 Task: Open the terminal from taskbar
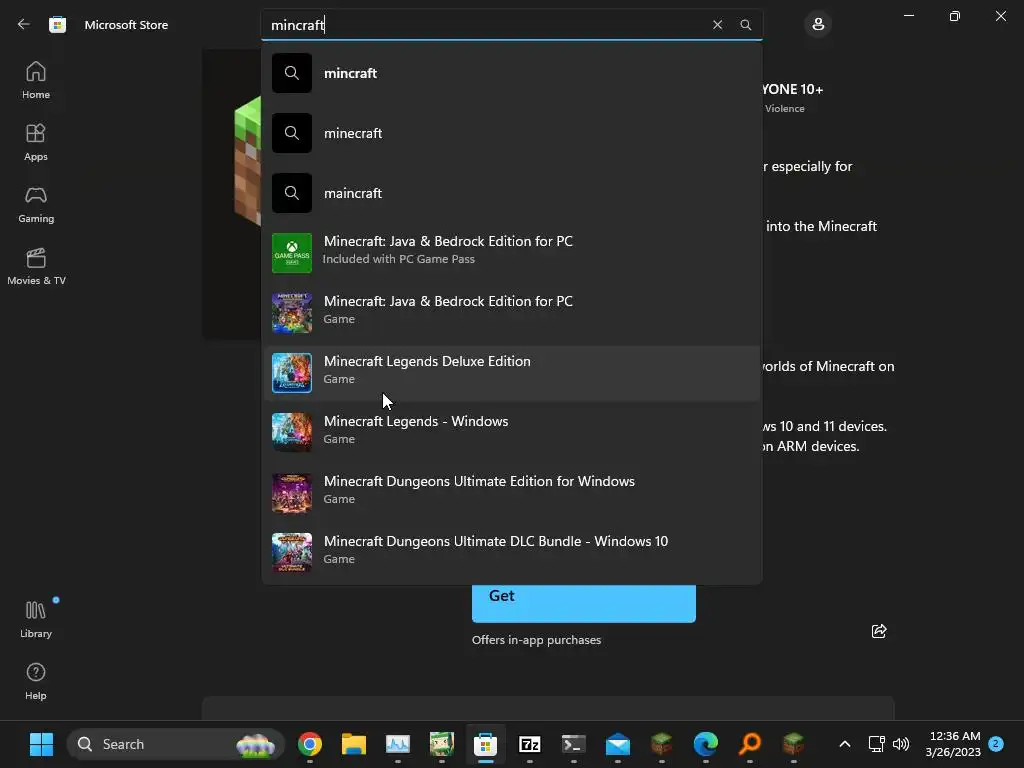(x=573, y=744)
